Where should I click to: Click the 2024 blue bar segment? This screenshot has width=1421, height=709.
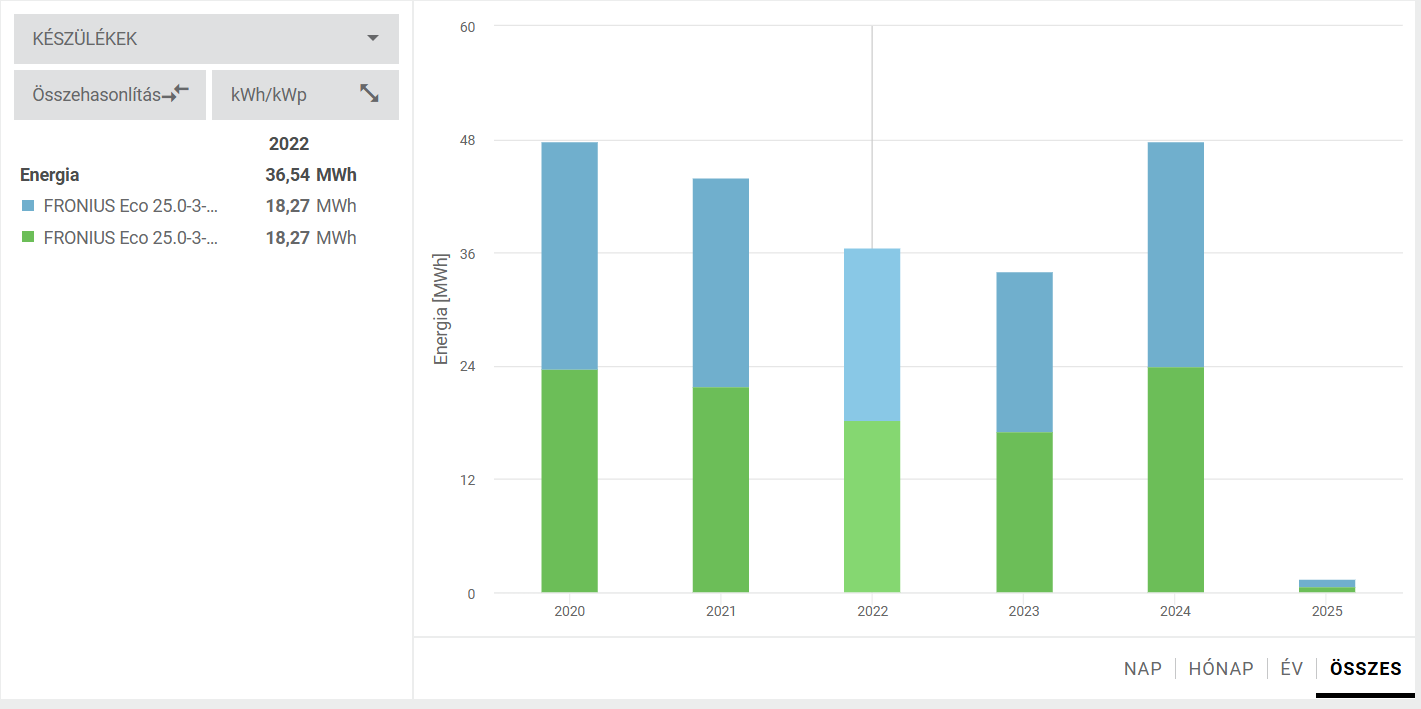pyautogui.click(x=1175, y=255)
